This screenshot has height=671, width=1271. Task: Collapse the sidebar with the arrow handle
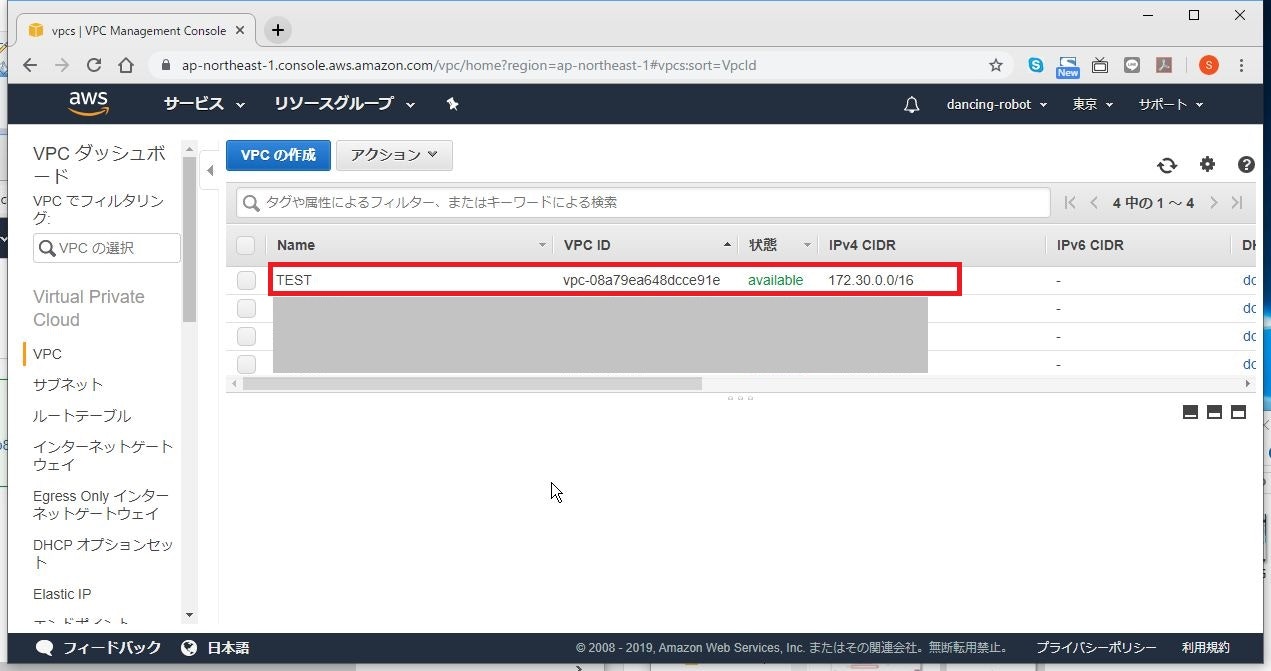click(210, 171)
